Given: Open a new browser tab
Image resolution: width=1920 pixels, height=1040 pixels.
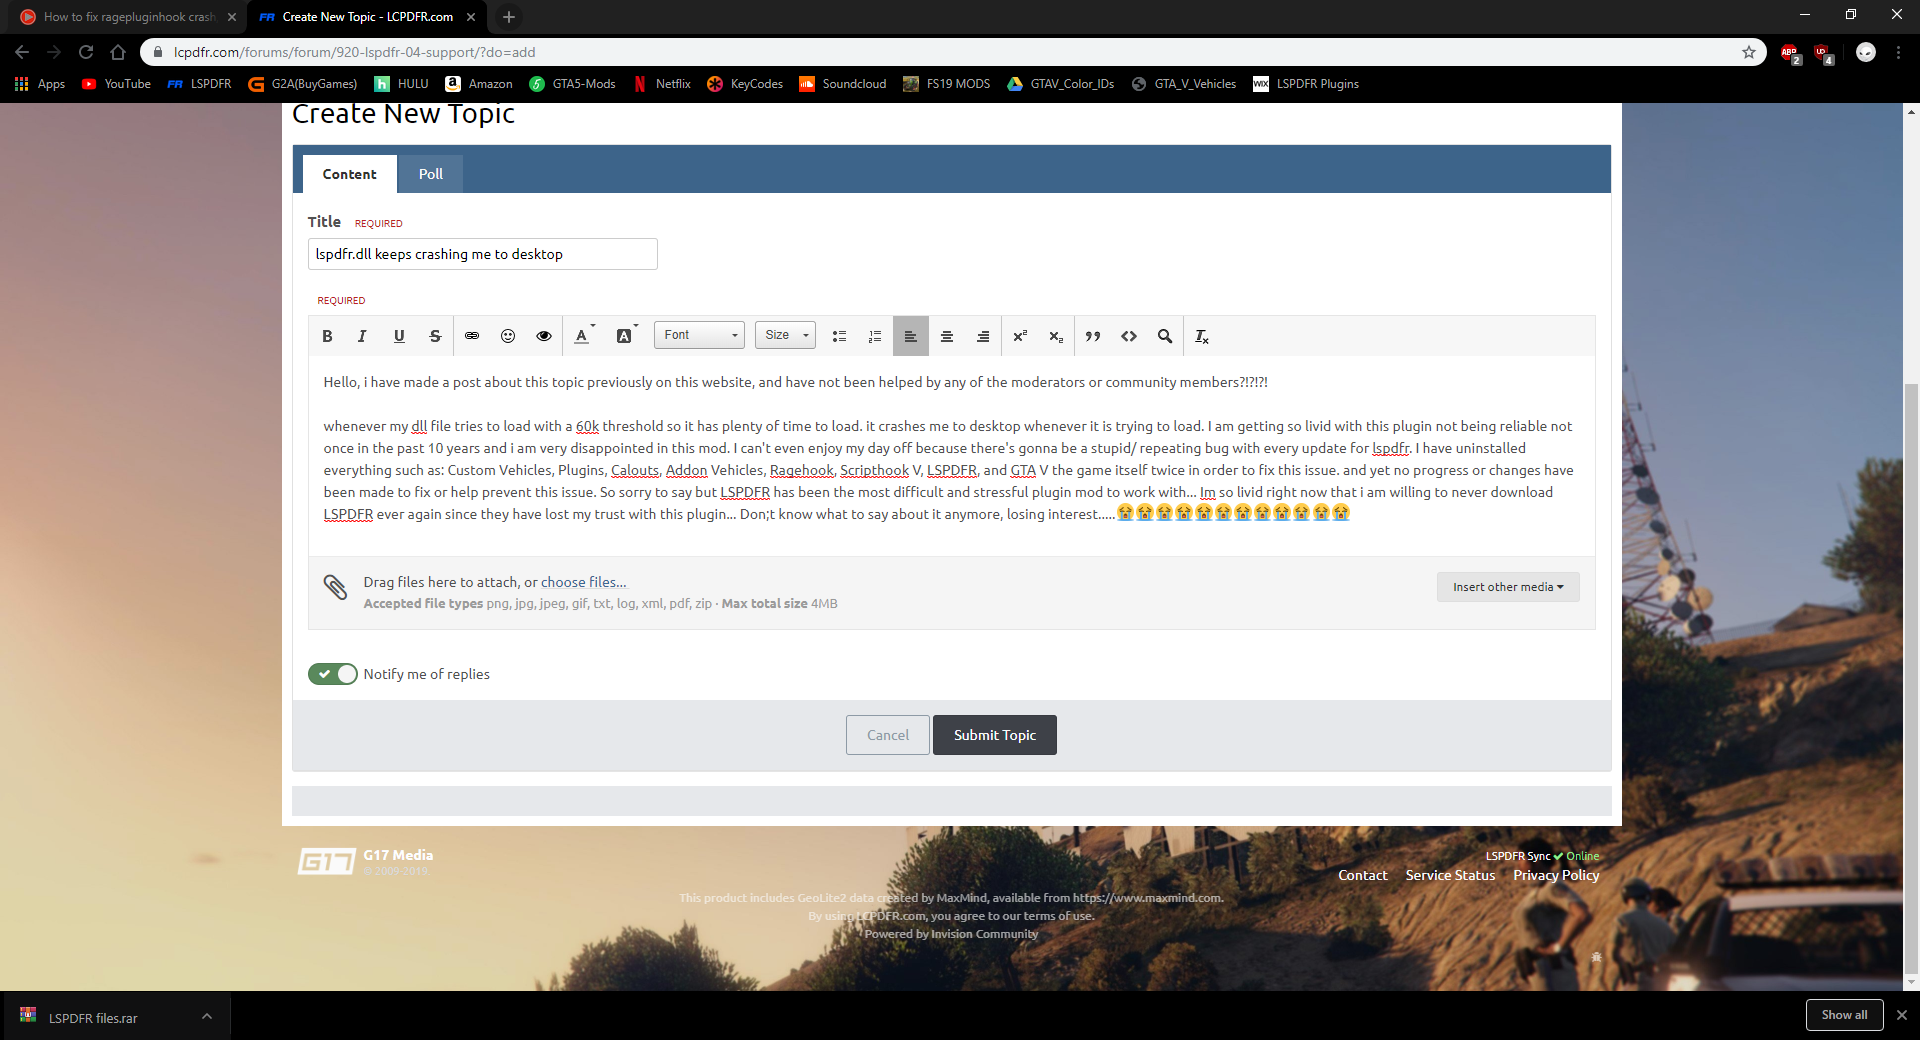Looking at the screenshot, I should (509, 17).
